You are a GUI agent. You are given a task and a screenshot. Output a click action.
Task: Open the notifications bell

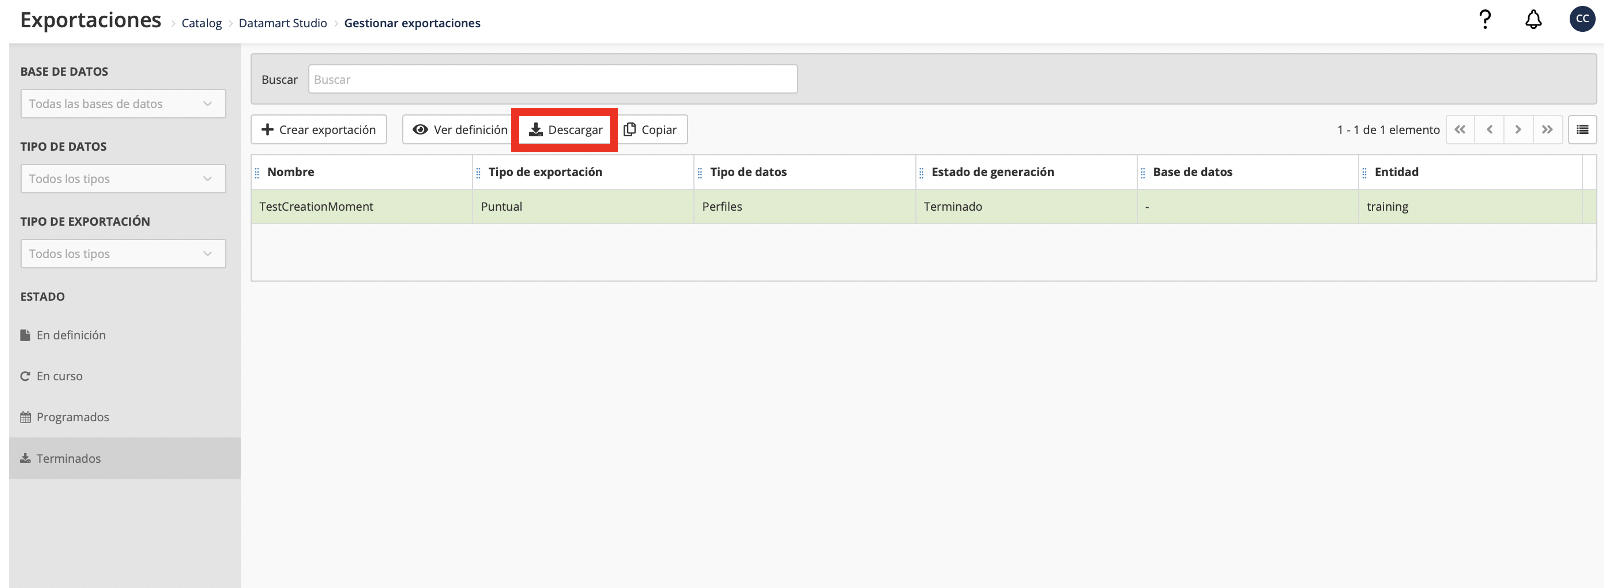click(1533, 19)
